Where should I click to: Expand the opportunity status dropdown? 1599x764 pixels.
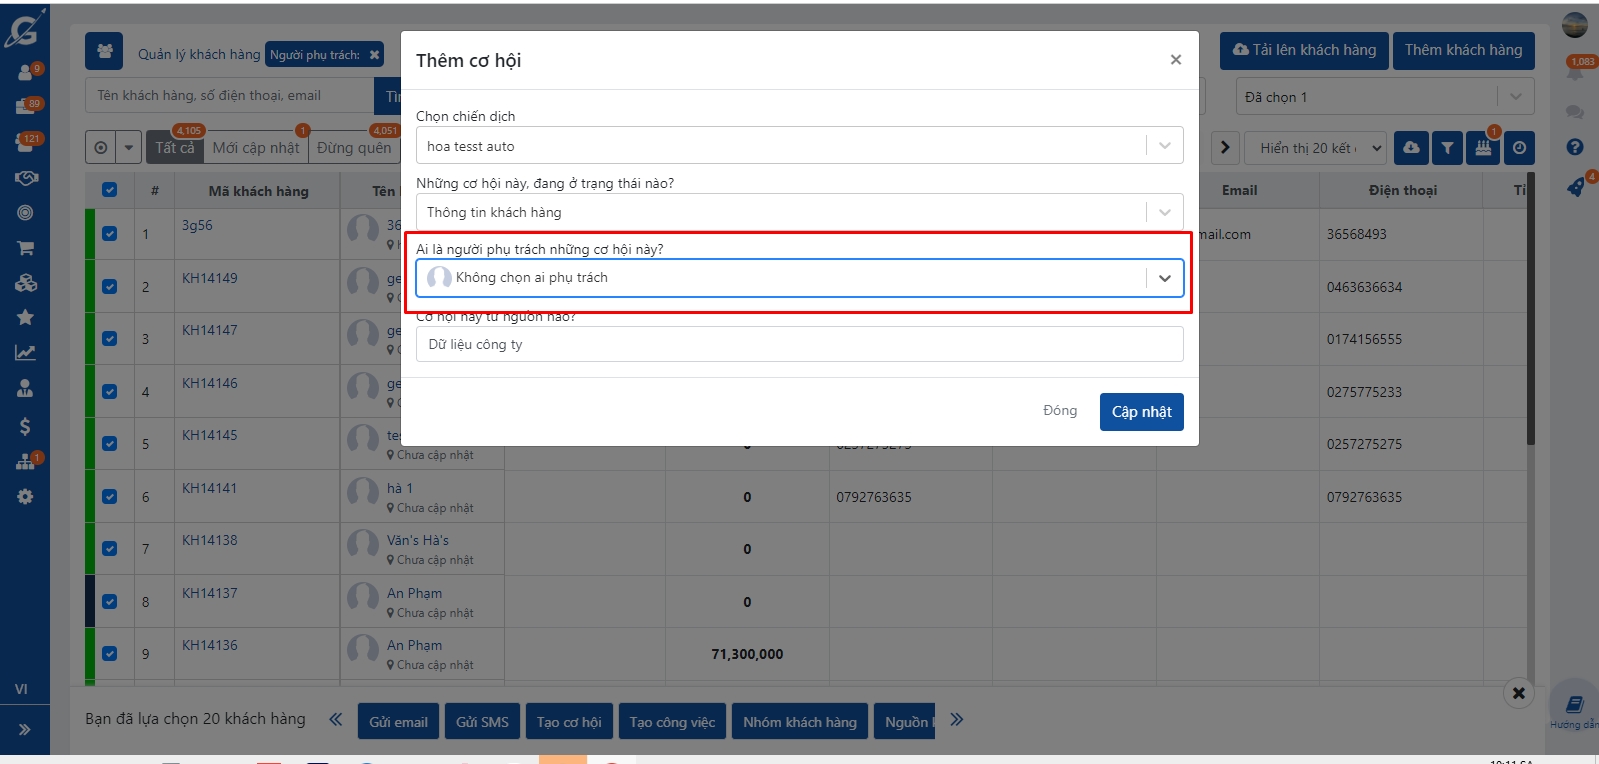pos(1164,212)
